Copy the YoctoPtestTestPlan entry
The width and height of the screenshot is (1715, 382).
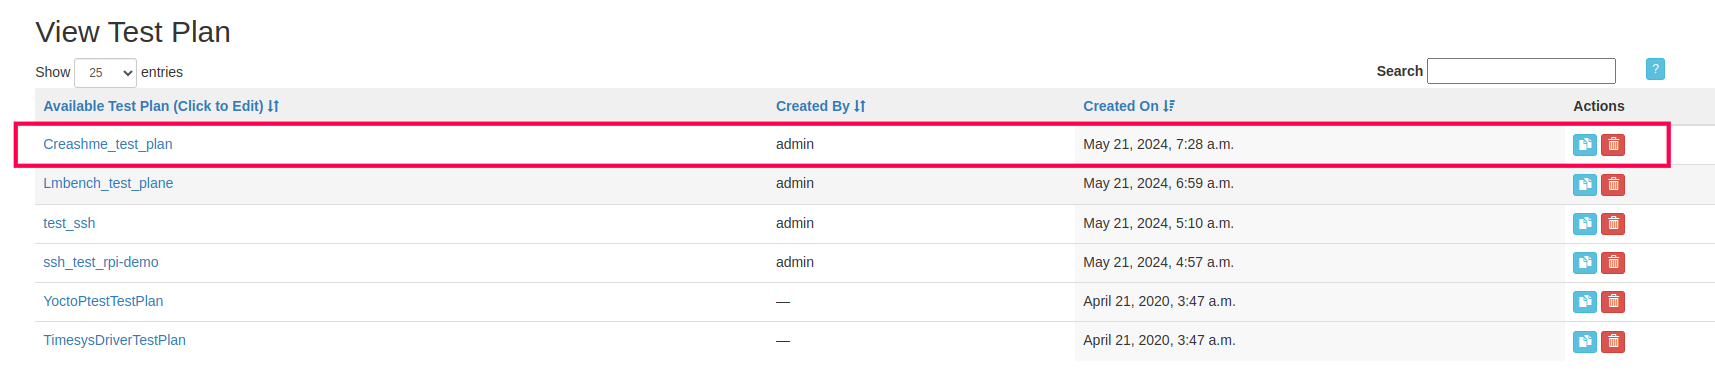(x=1584, y=302)
